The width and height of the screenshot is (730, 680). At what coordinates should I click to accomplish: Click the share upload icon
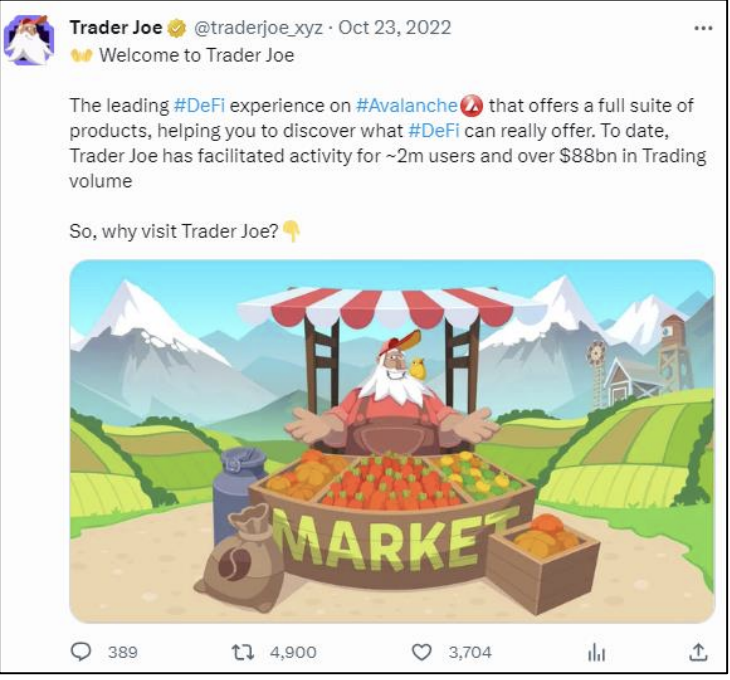699,652
